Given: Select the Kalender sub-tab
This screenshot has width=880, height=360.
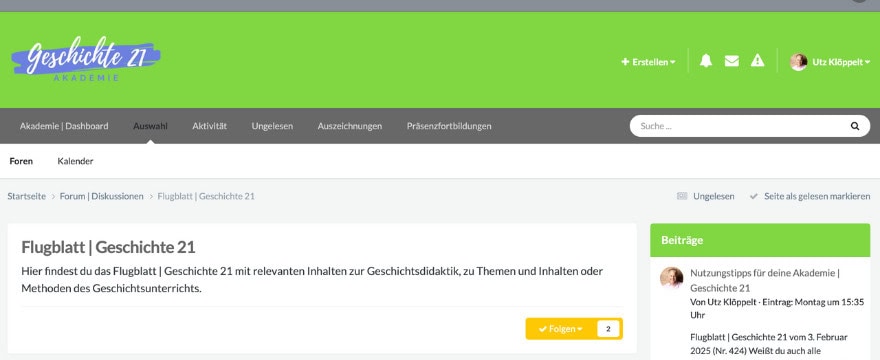Looking at the screenshot, I should [75, 161].
